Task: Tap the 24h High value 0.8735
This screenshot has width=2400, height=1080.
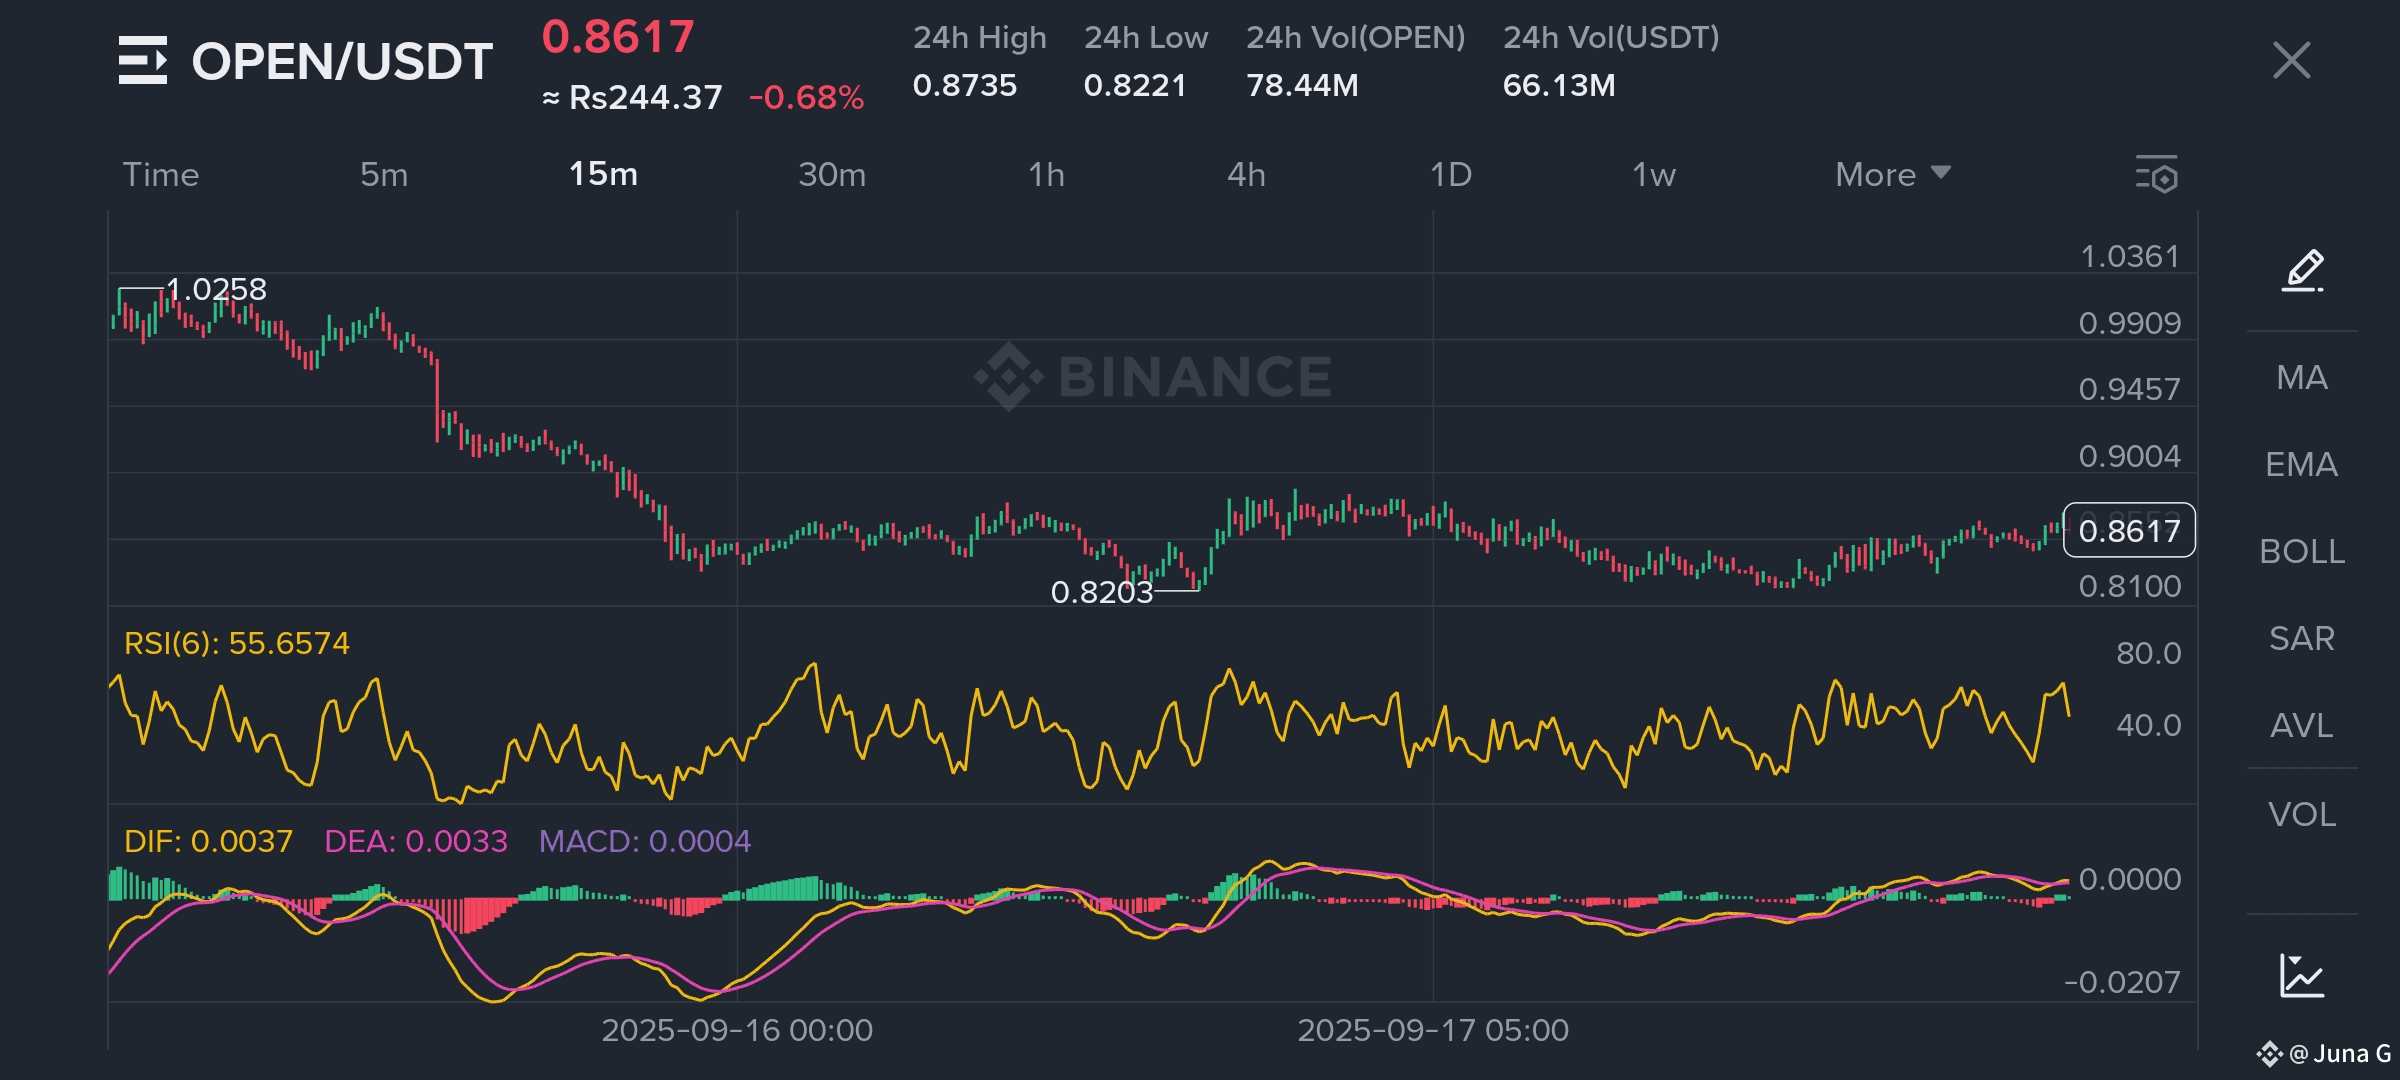Action: (x=965, y=85)
